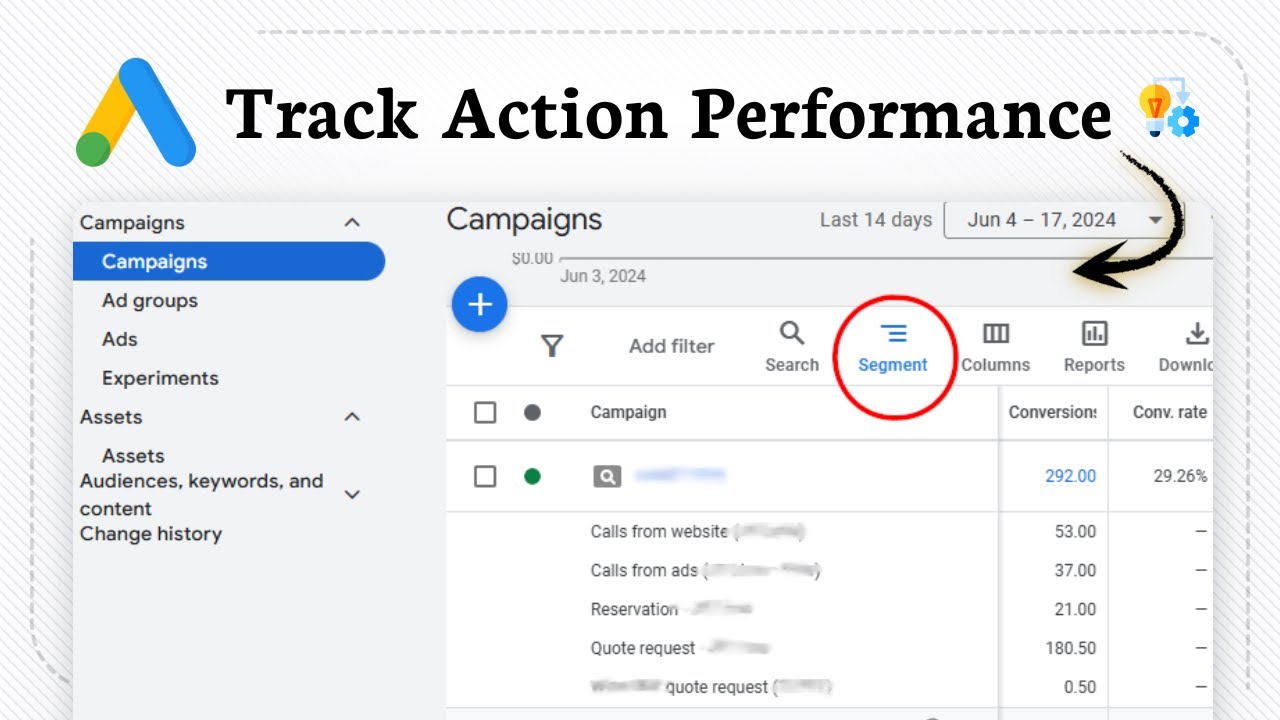Image resolution: width=1280 pixels, height=720 pixels.
Task: Click the gray status column header dot
Action: pos(532,412)
